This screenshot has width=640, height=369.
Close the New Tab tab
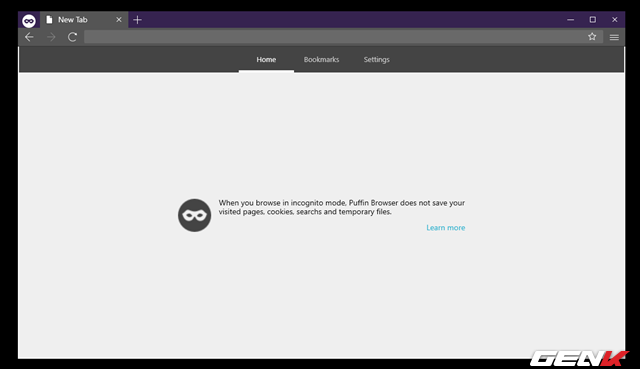pos(119,20)
